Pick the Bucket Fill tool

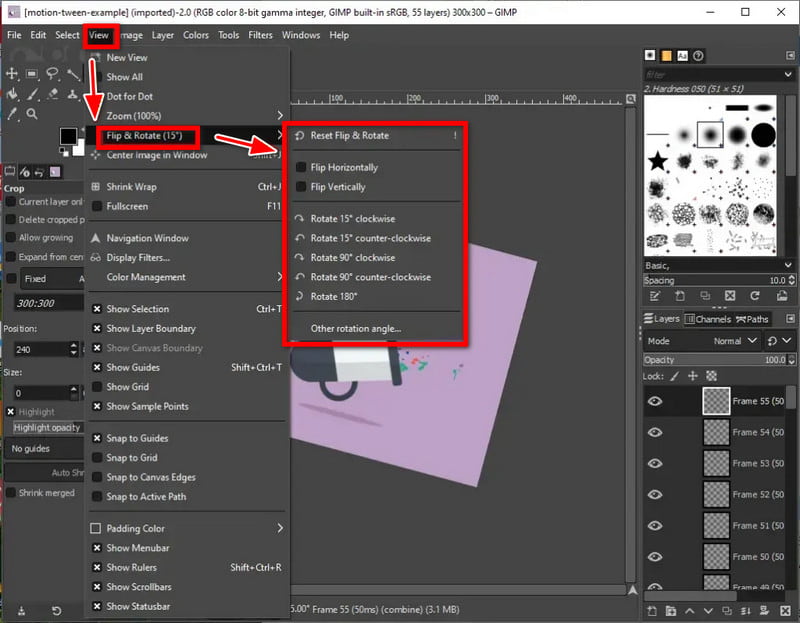pyautogui.click(x=13, y=94)
